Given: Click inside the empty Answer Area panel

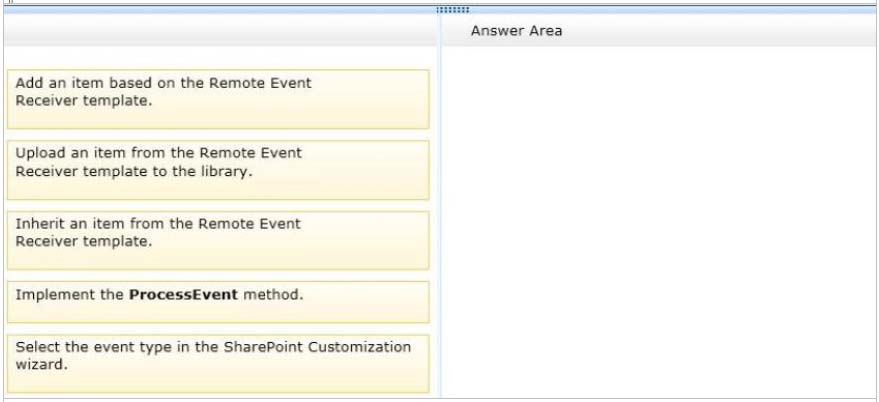Looking at the screenshot, I should 659,221.
